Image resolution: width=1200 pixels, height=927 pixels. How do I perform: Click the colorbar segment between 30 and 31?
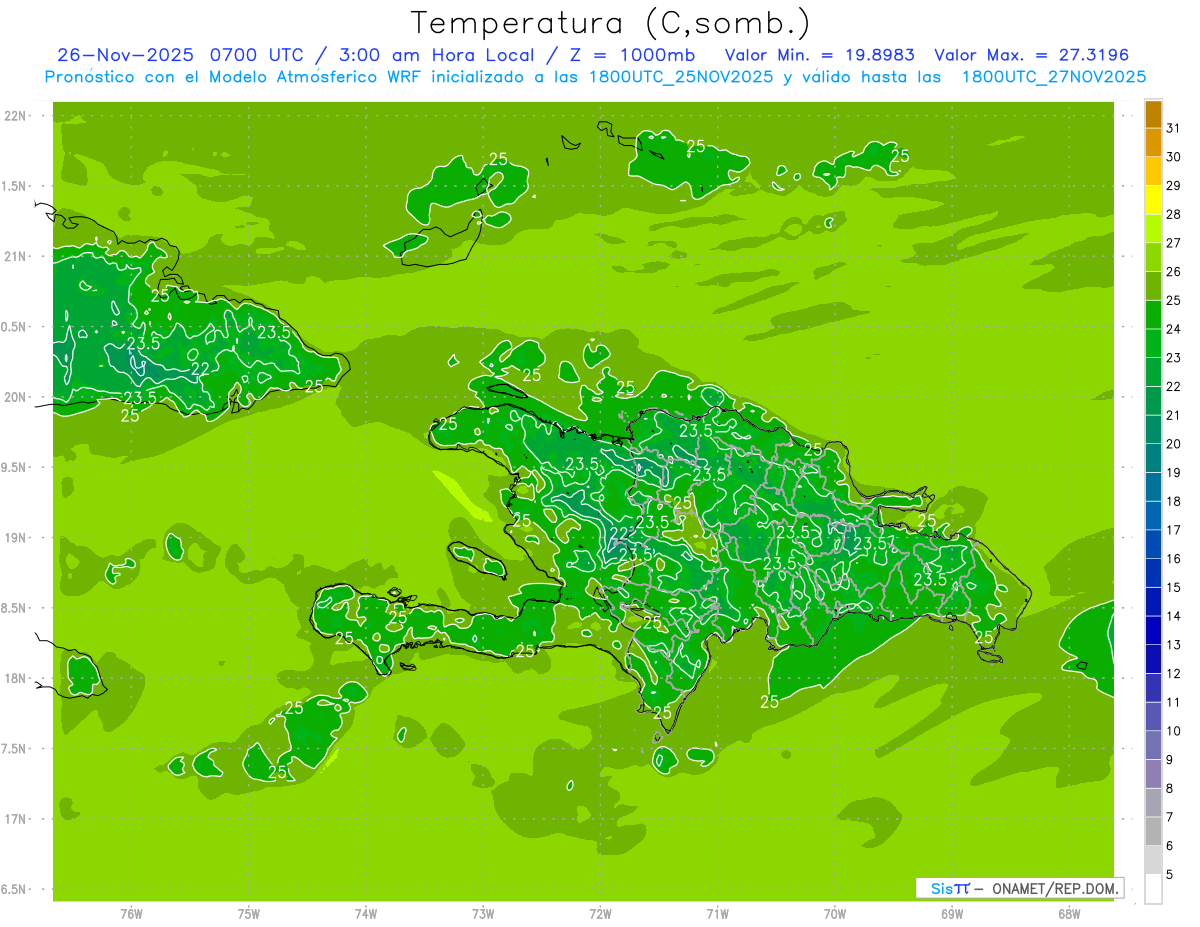(1153, 143)
